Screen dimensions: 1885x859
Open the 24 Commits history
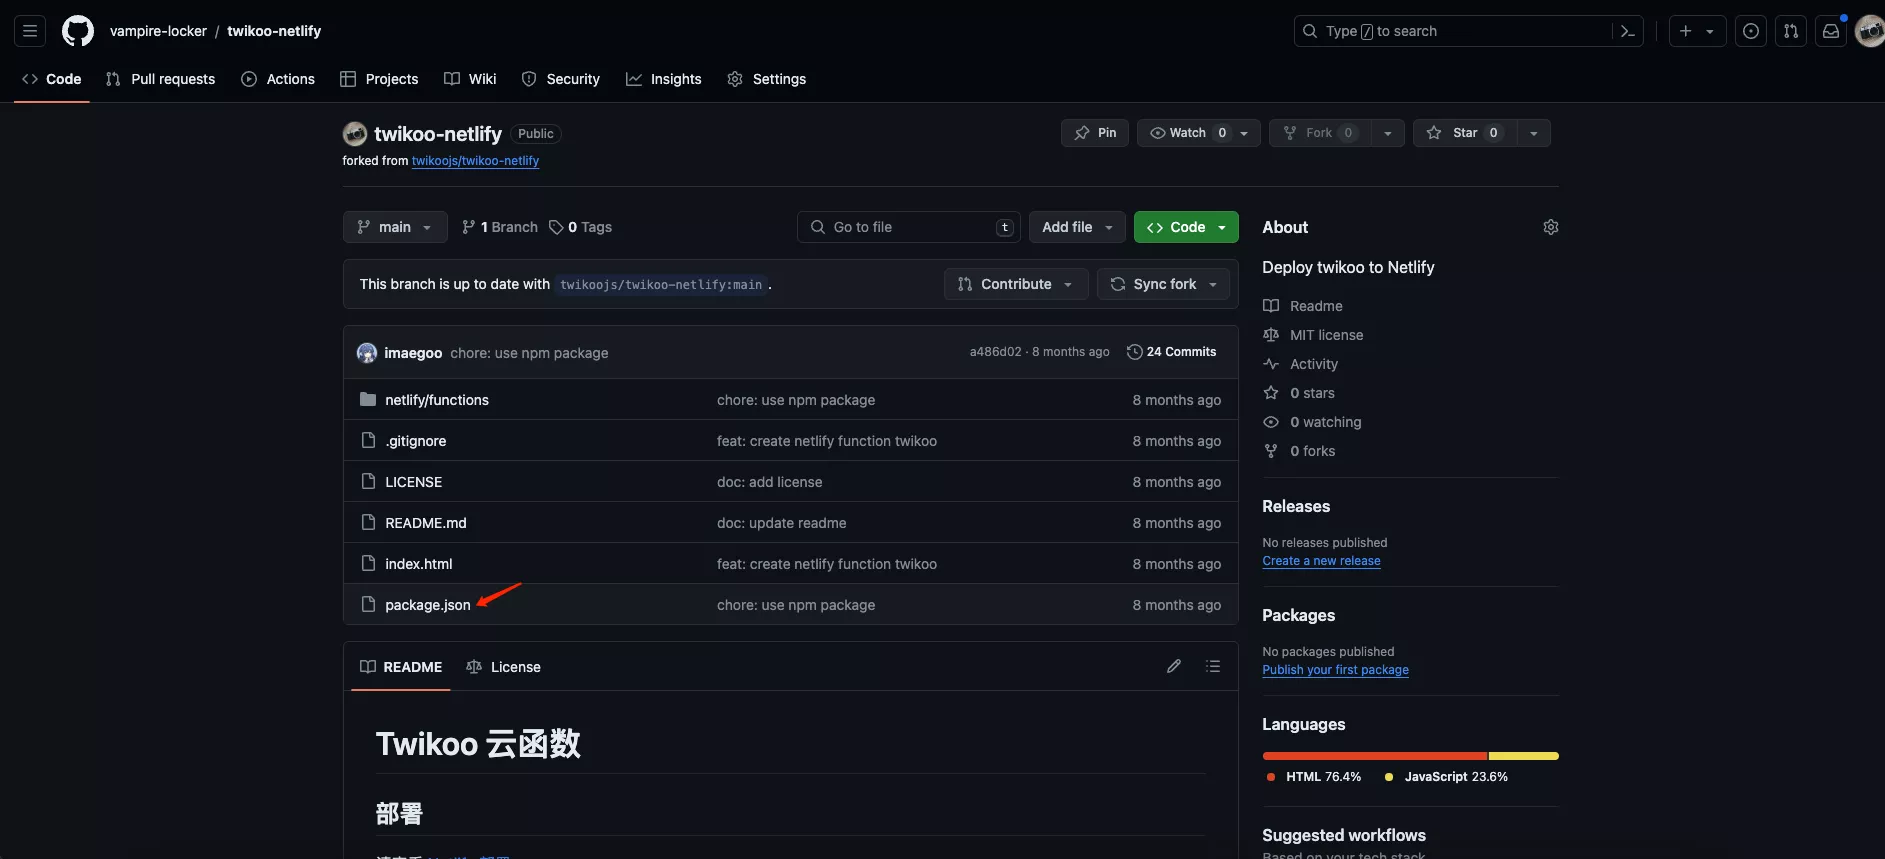coord(1172,352)
